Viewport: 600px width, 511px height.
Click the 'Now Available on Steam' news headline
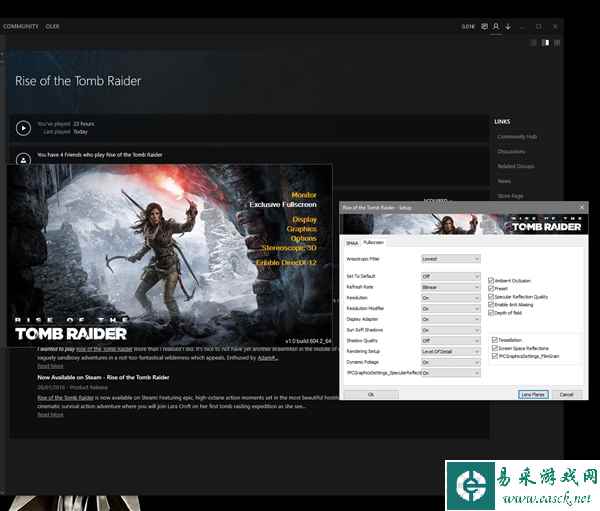pos(103,377)
